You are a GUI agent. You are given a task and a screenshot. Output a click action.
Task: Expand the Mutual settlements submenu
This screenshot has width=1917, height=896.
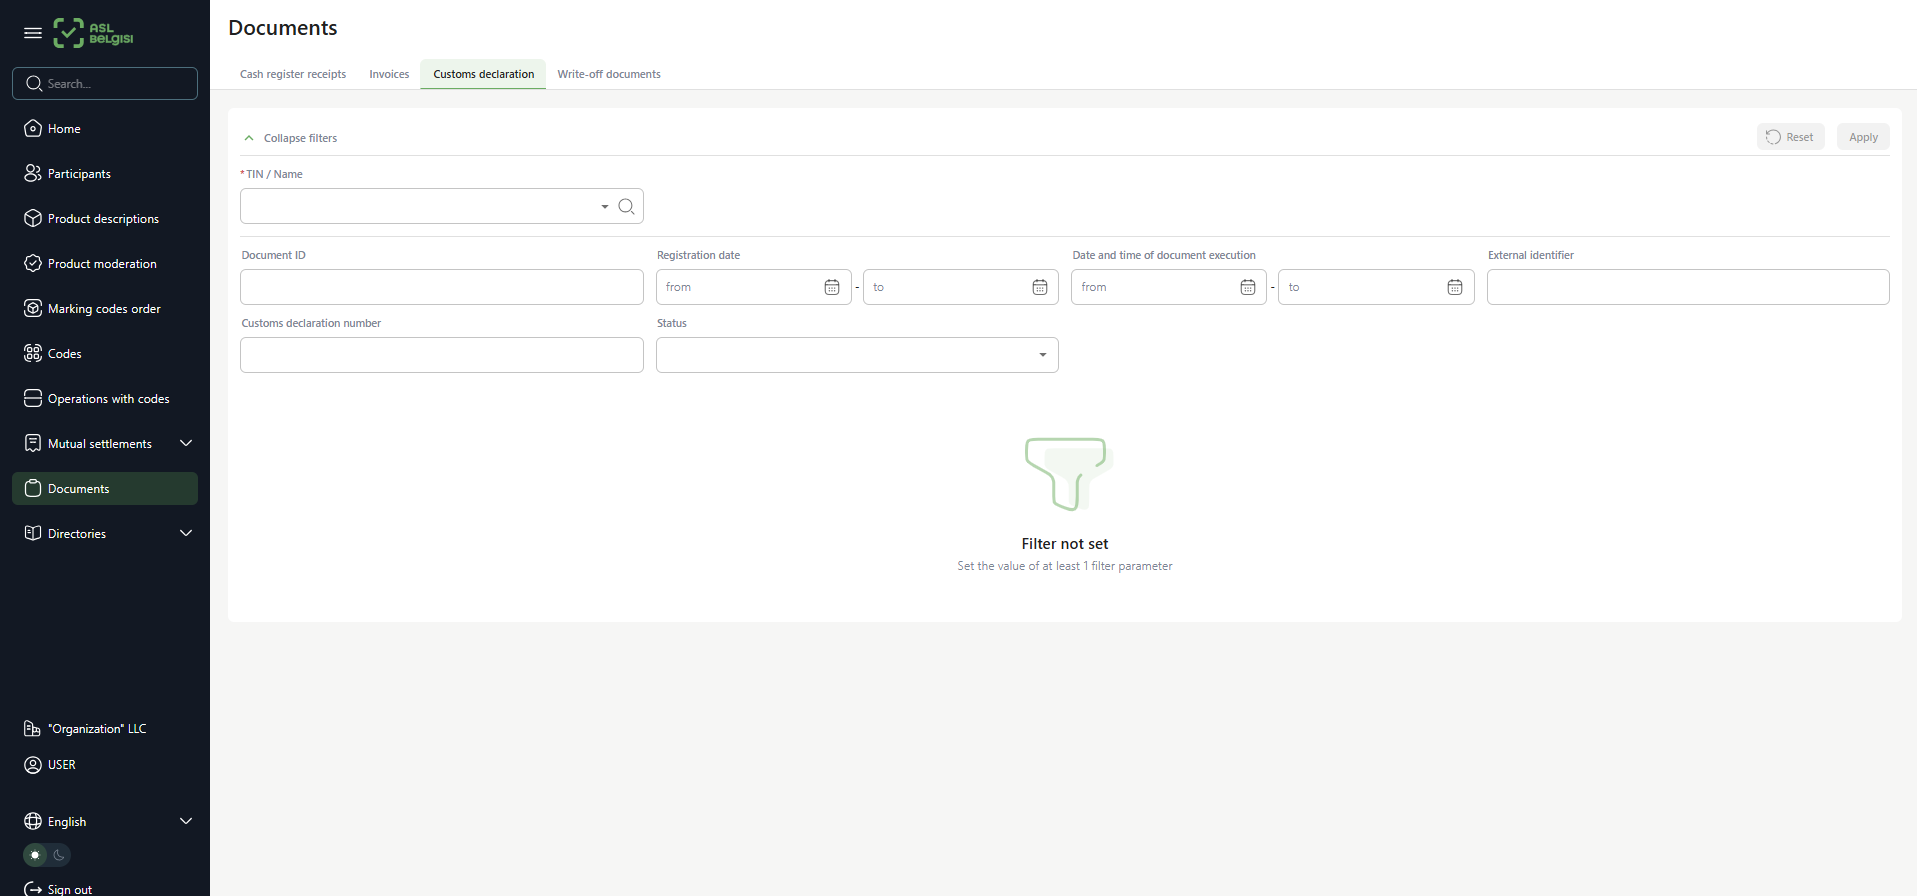(x=185, y=443)
